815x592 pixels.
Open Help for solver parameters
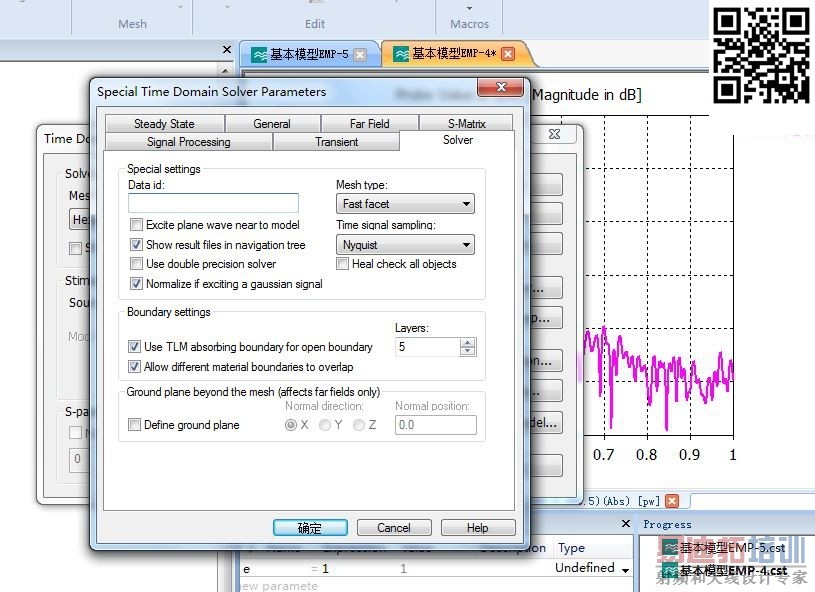point(478,528)
